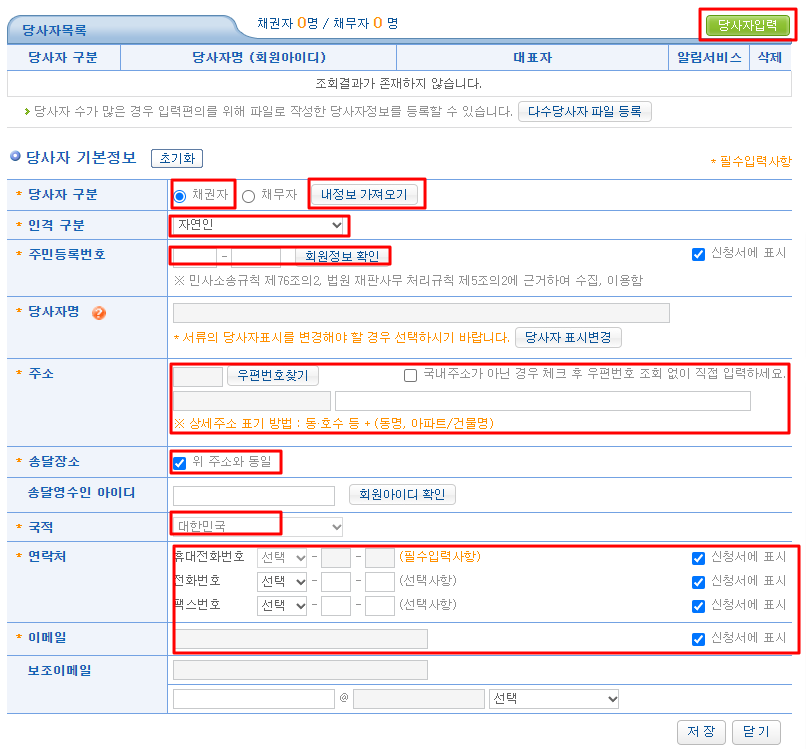Check the non-domestic address checkbox
Image resolution: width=806 pixels, height=749 pixels.
410,375
